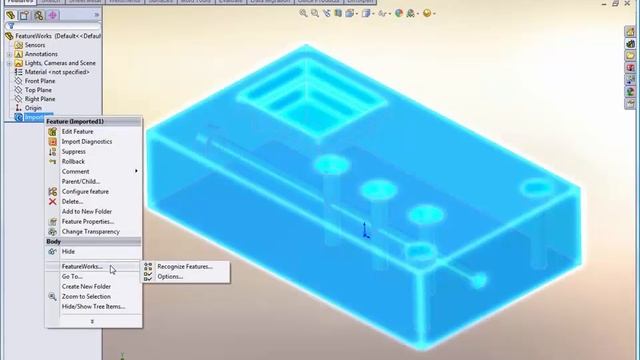Select Create New Folder entry
This screenshot has width=640, height=360.
[86, 287]
